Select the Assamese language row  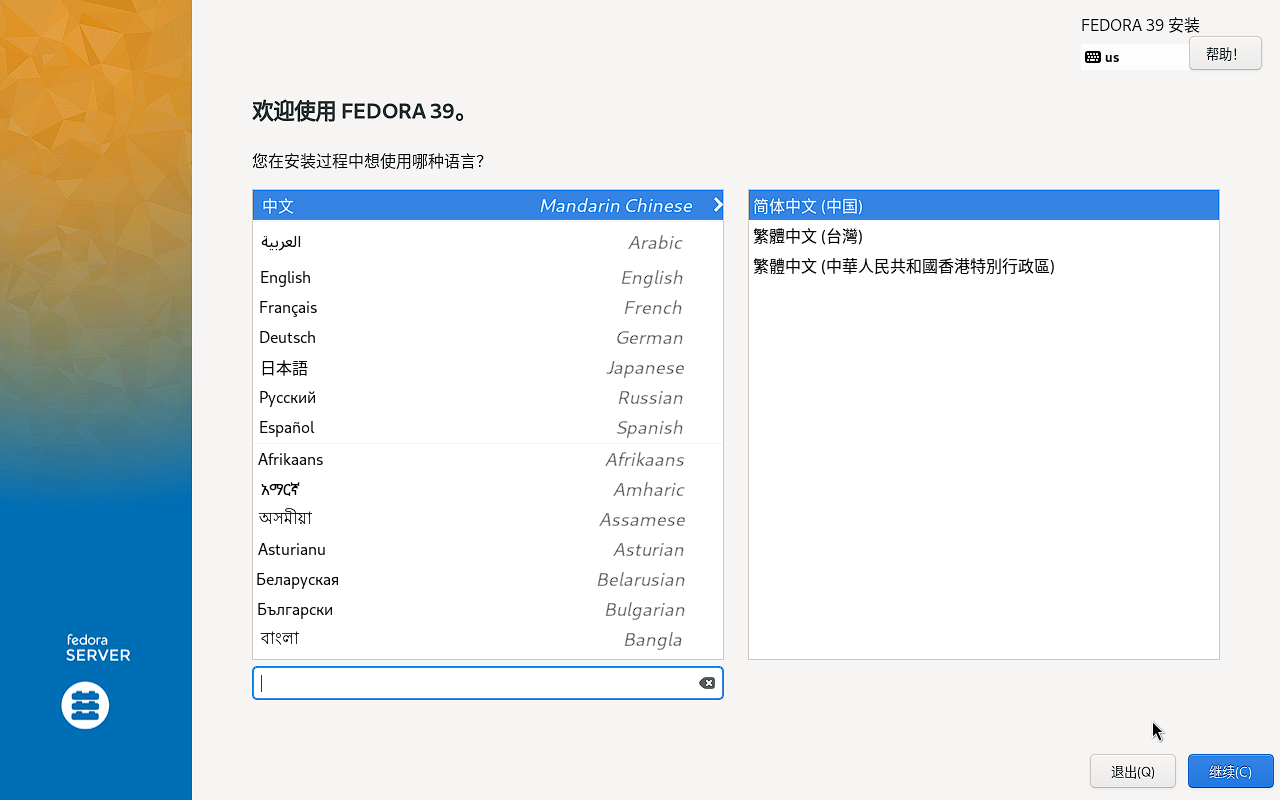488,519
